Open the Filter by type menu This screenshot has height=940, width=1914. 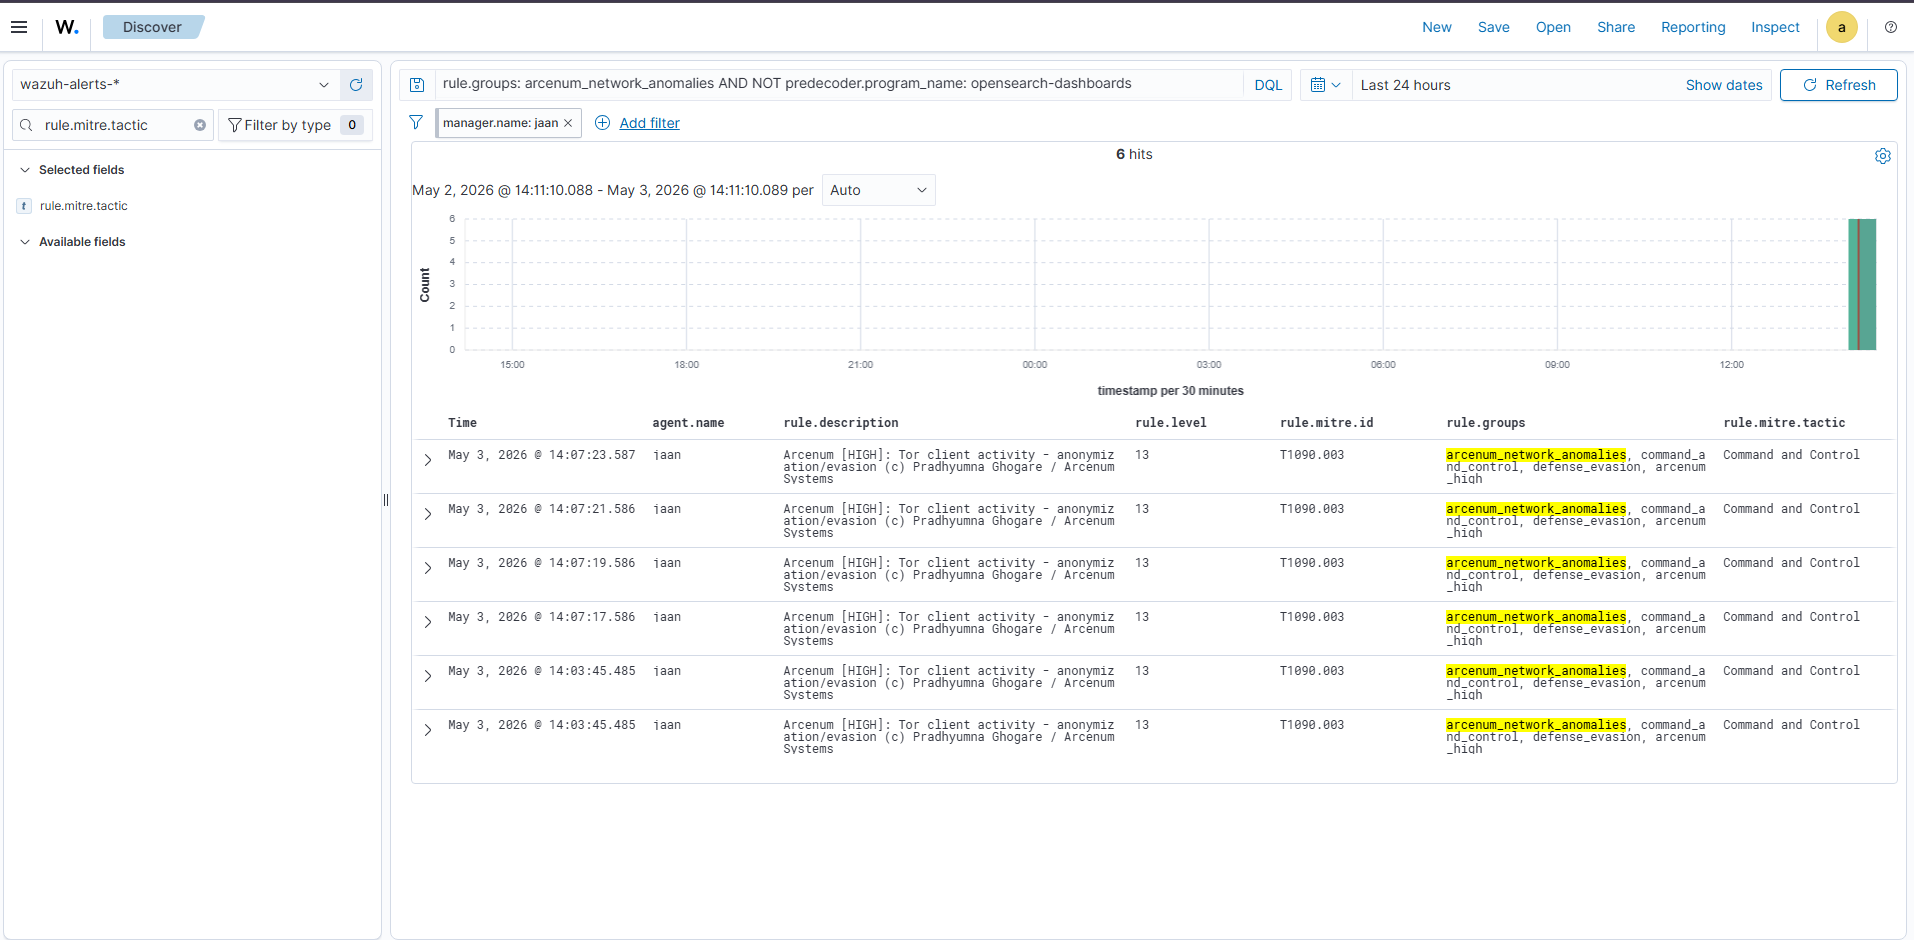coord(295,125)
